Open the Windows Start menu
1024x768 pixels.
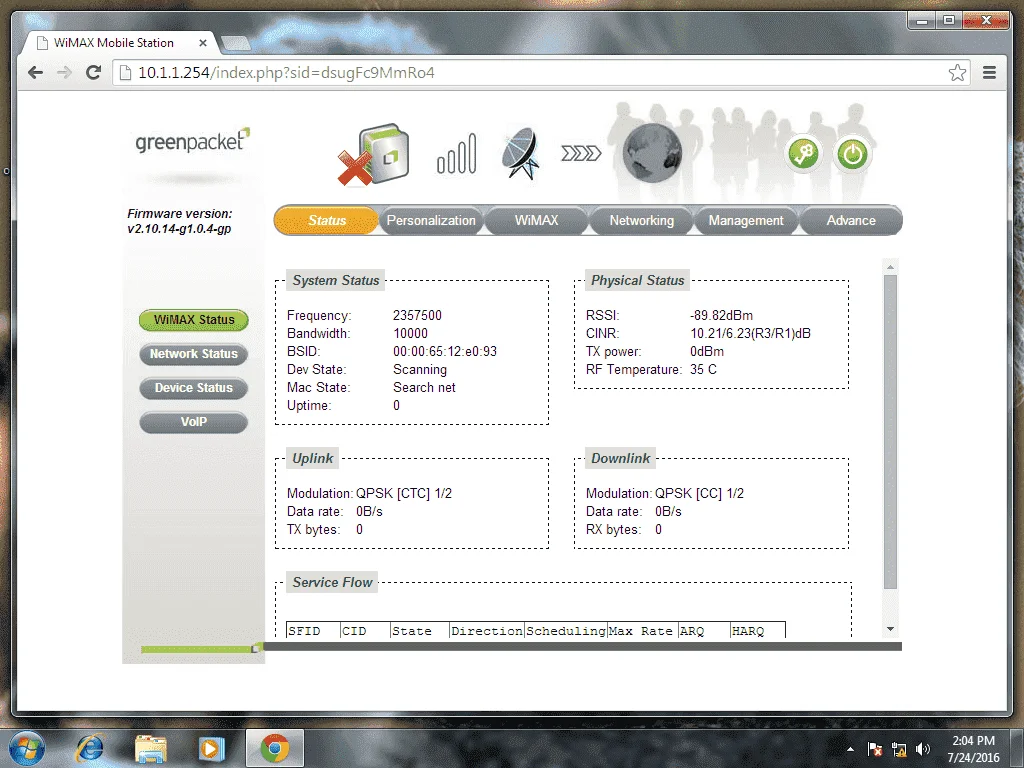27,748
